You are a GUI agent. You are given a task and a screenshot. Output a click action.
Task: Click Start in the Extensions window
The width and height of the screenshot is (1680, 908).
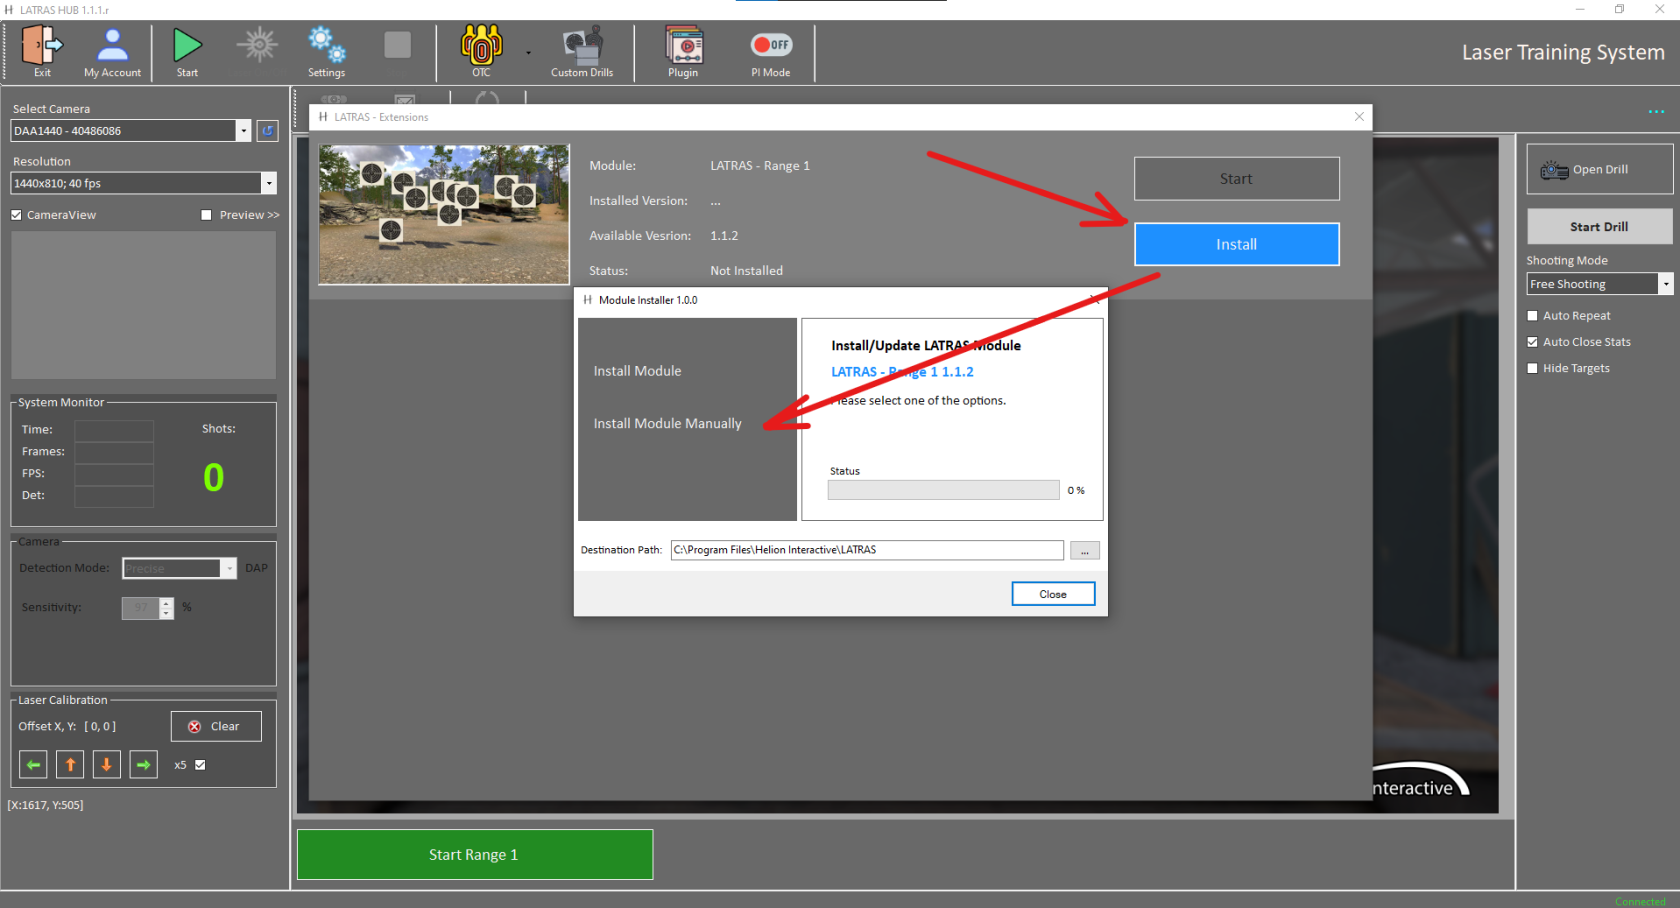(1237, 179)
